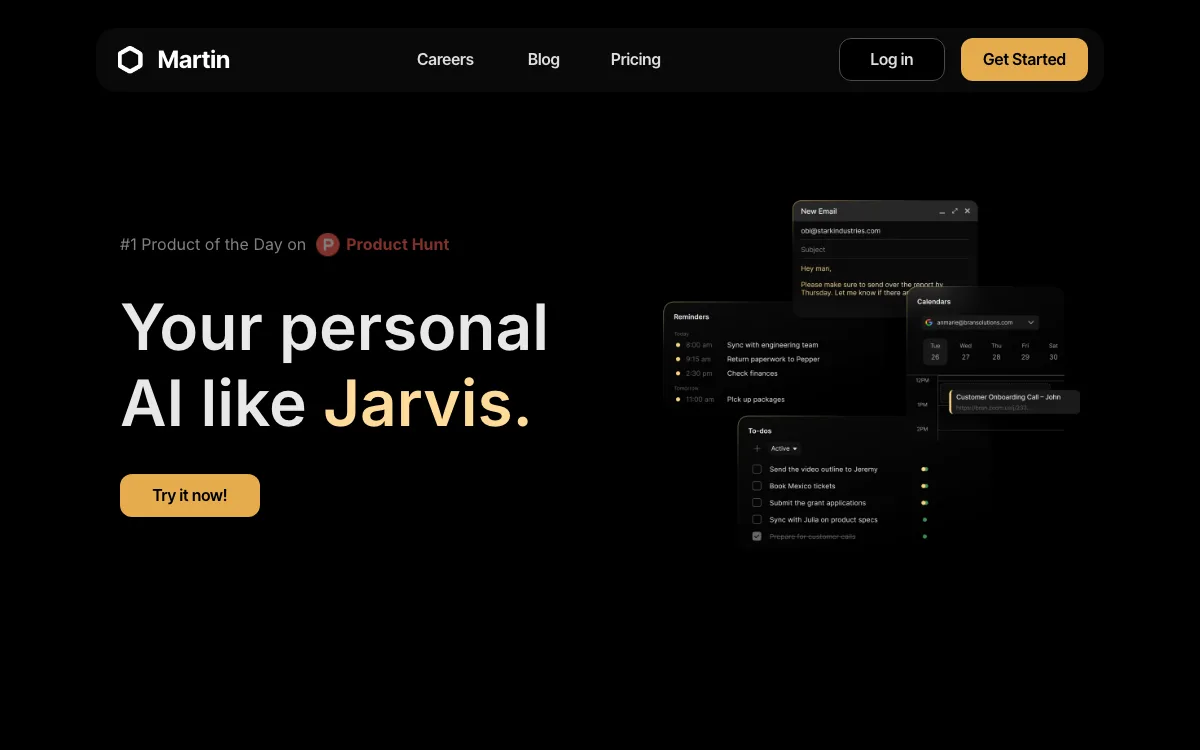Tick 'Submit the grant applications' checkbox

(757, 503)
